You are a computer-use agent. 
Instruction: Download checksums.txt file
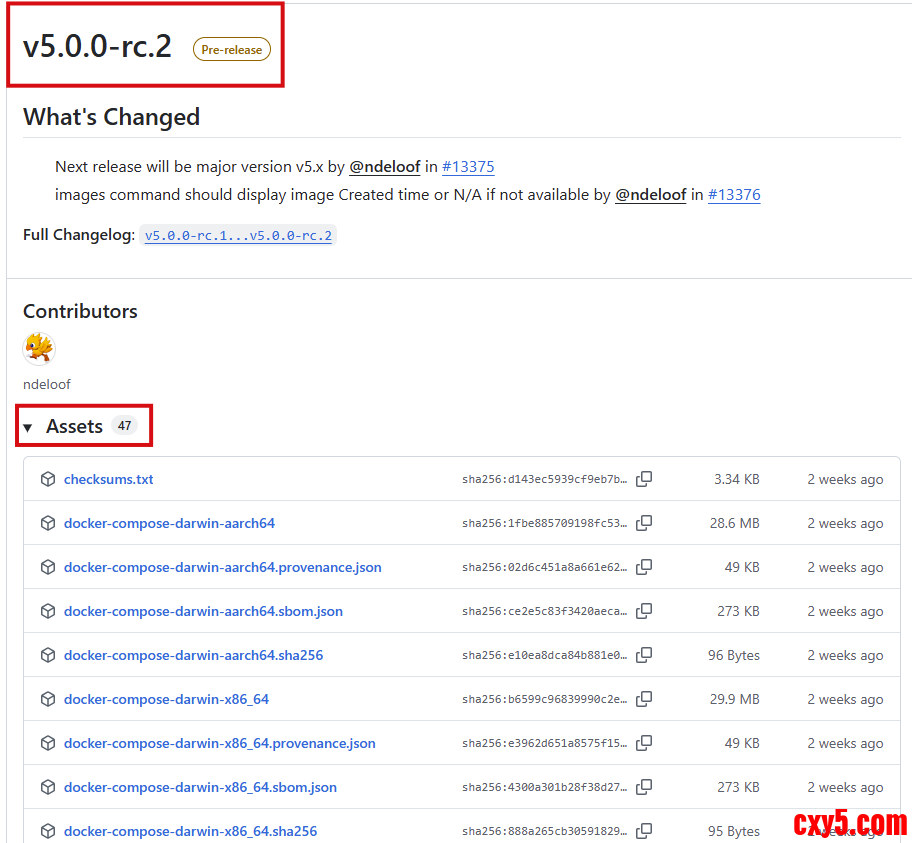(x=108, y=479)
